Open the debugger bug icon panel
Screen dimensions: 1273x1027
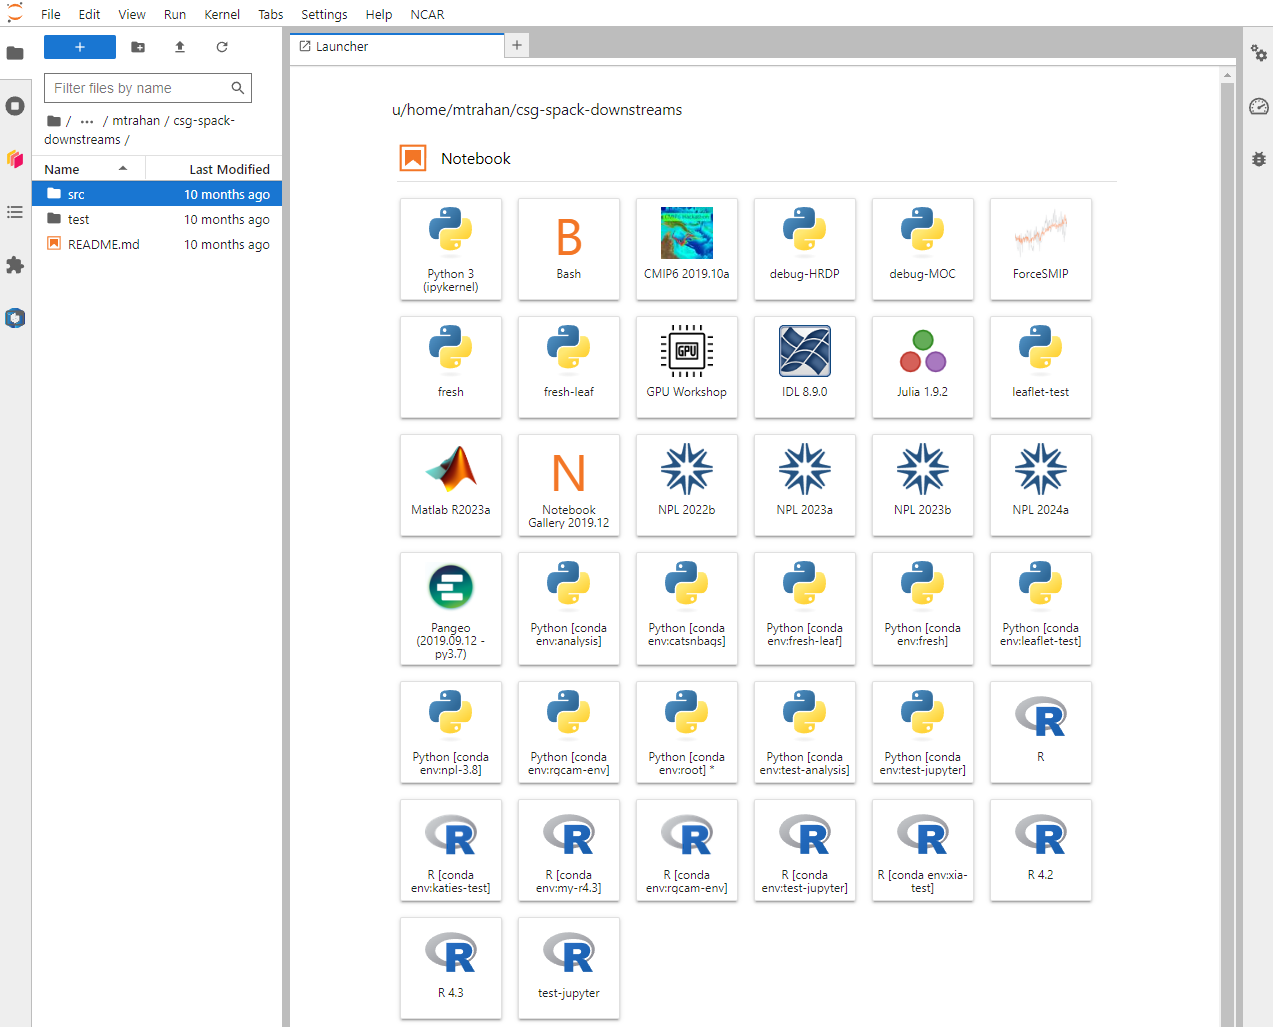[1258, 159]
